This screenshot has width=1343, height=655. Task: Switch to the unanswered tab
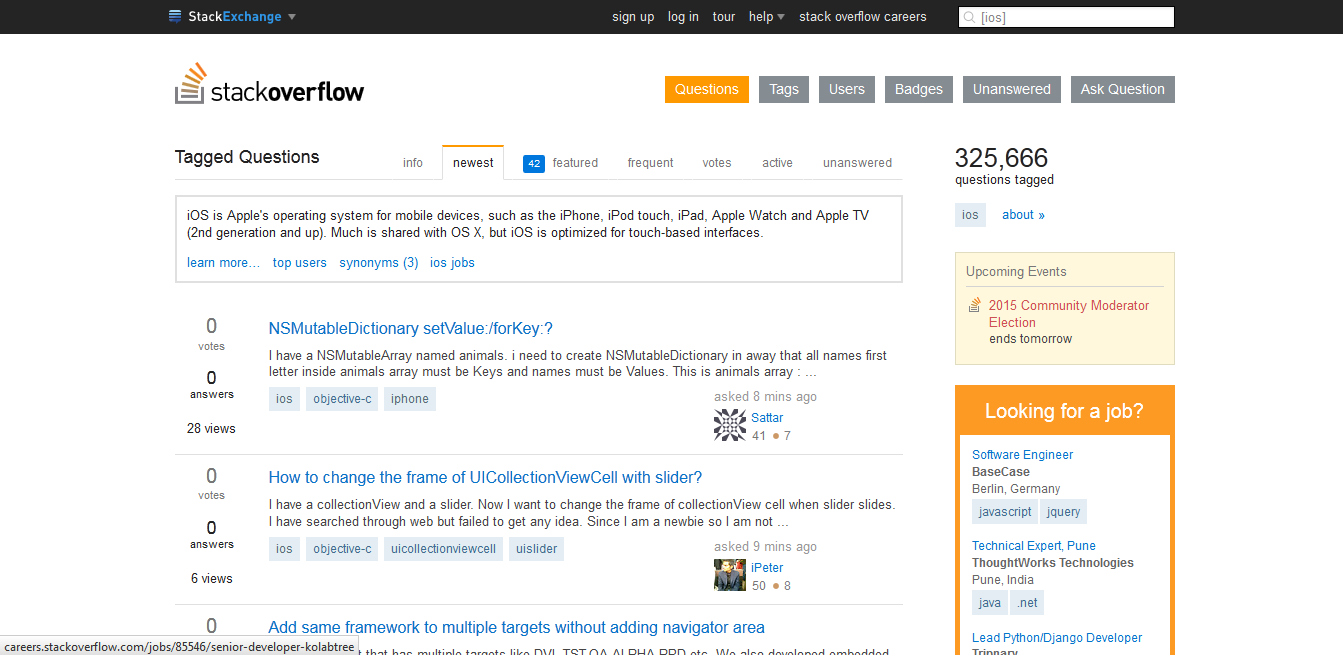click(858, 163)
